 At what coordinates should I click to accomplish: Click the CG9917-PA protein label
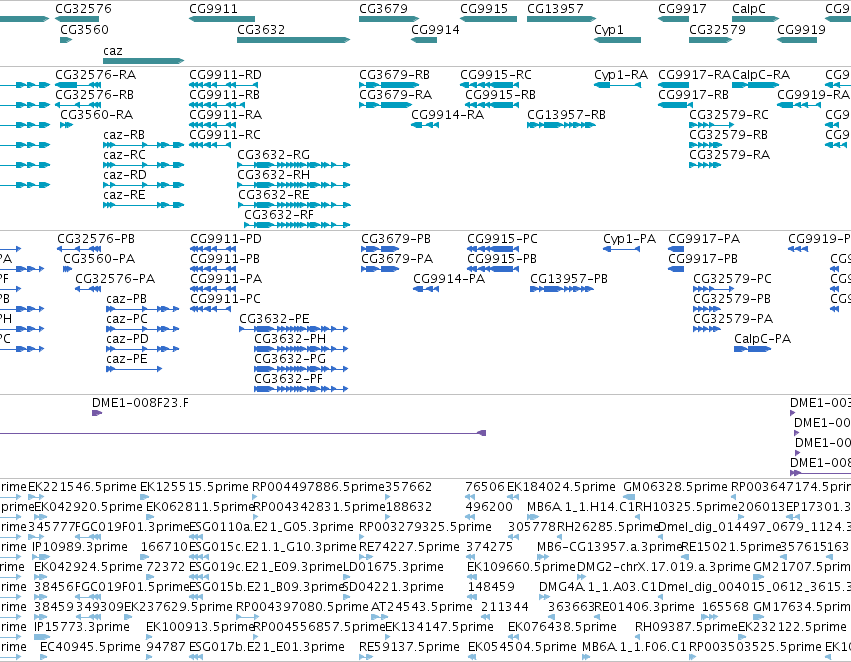click(x=704, y=239)
